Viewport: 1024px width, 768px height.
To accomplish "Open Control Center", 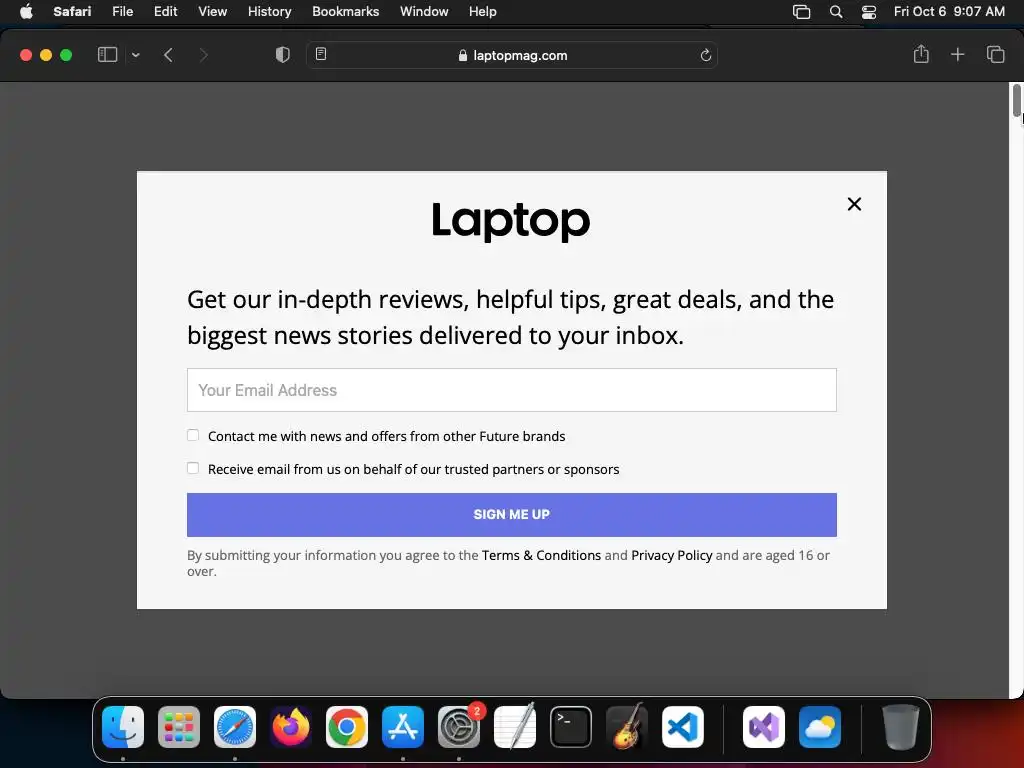I will 869,12.
